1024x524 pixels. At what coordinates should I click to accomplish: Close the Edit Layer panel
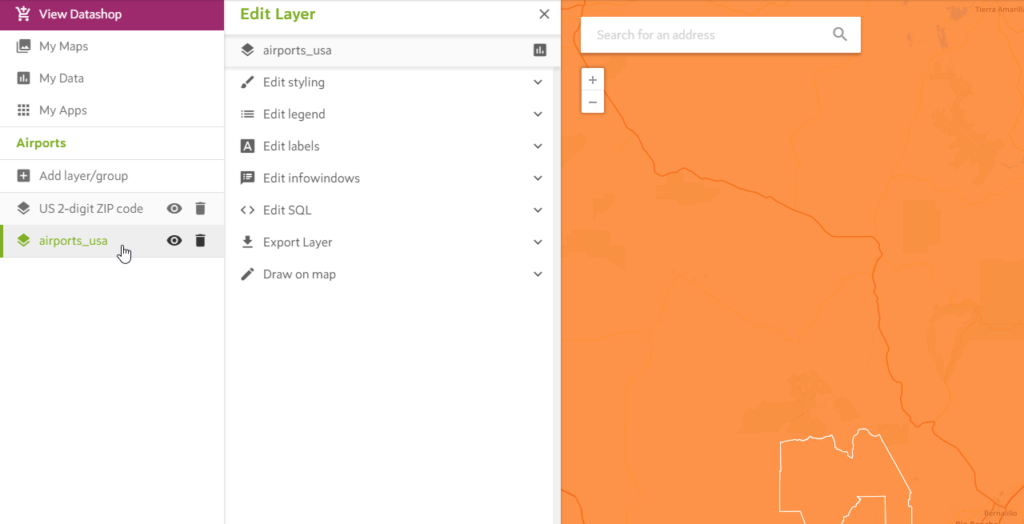pyautogui.click(x=544, y=14)
